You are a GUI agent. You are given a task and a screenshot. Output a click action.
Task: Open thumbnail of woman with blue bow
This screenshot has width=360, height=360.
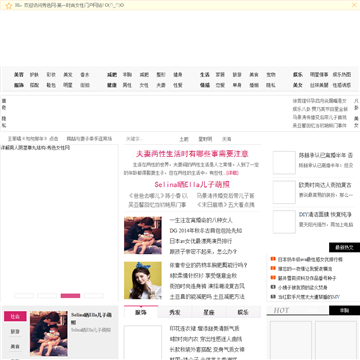[x=143, y=280]
